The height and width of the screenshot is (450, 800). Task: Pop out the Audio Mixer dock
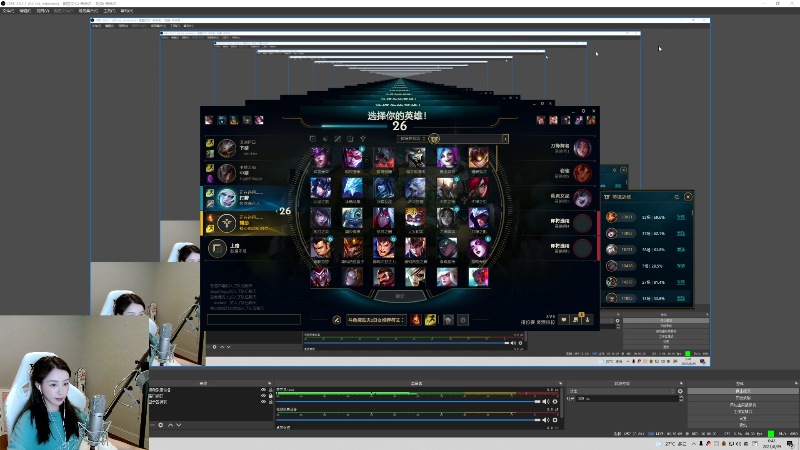(x=560, y=383)
